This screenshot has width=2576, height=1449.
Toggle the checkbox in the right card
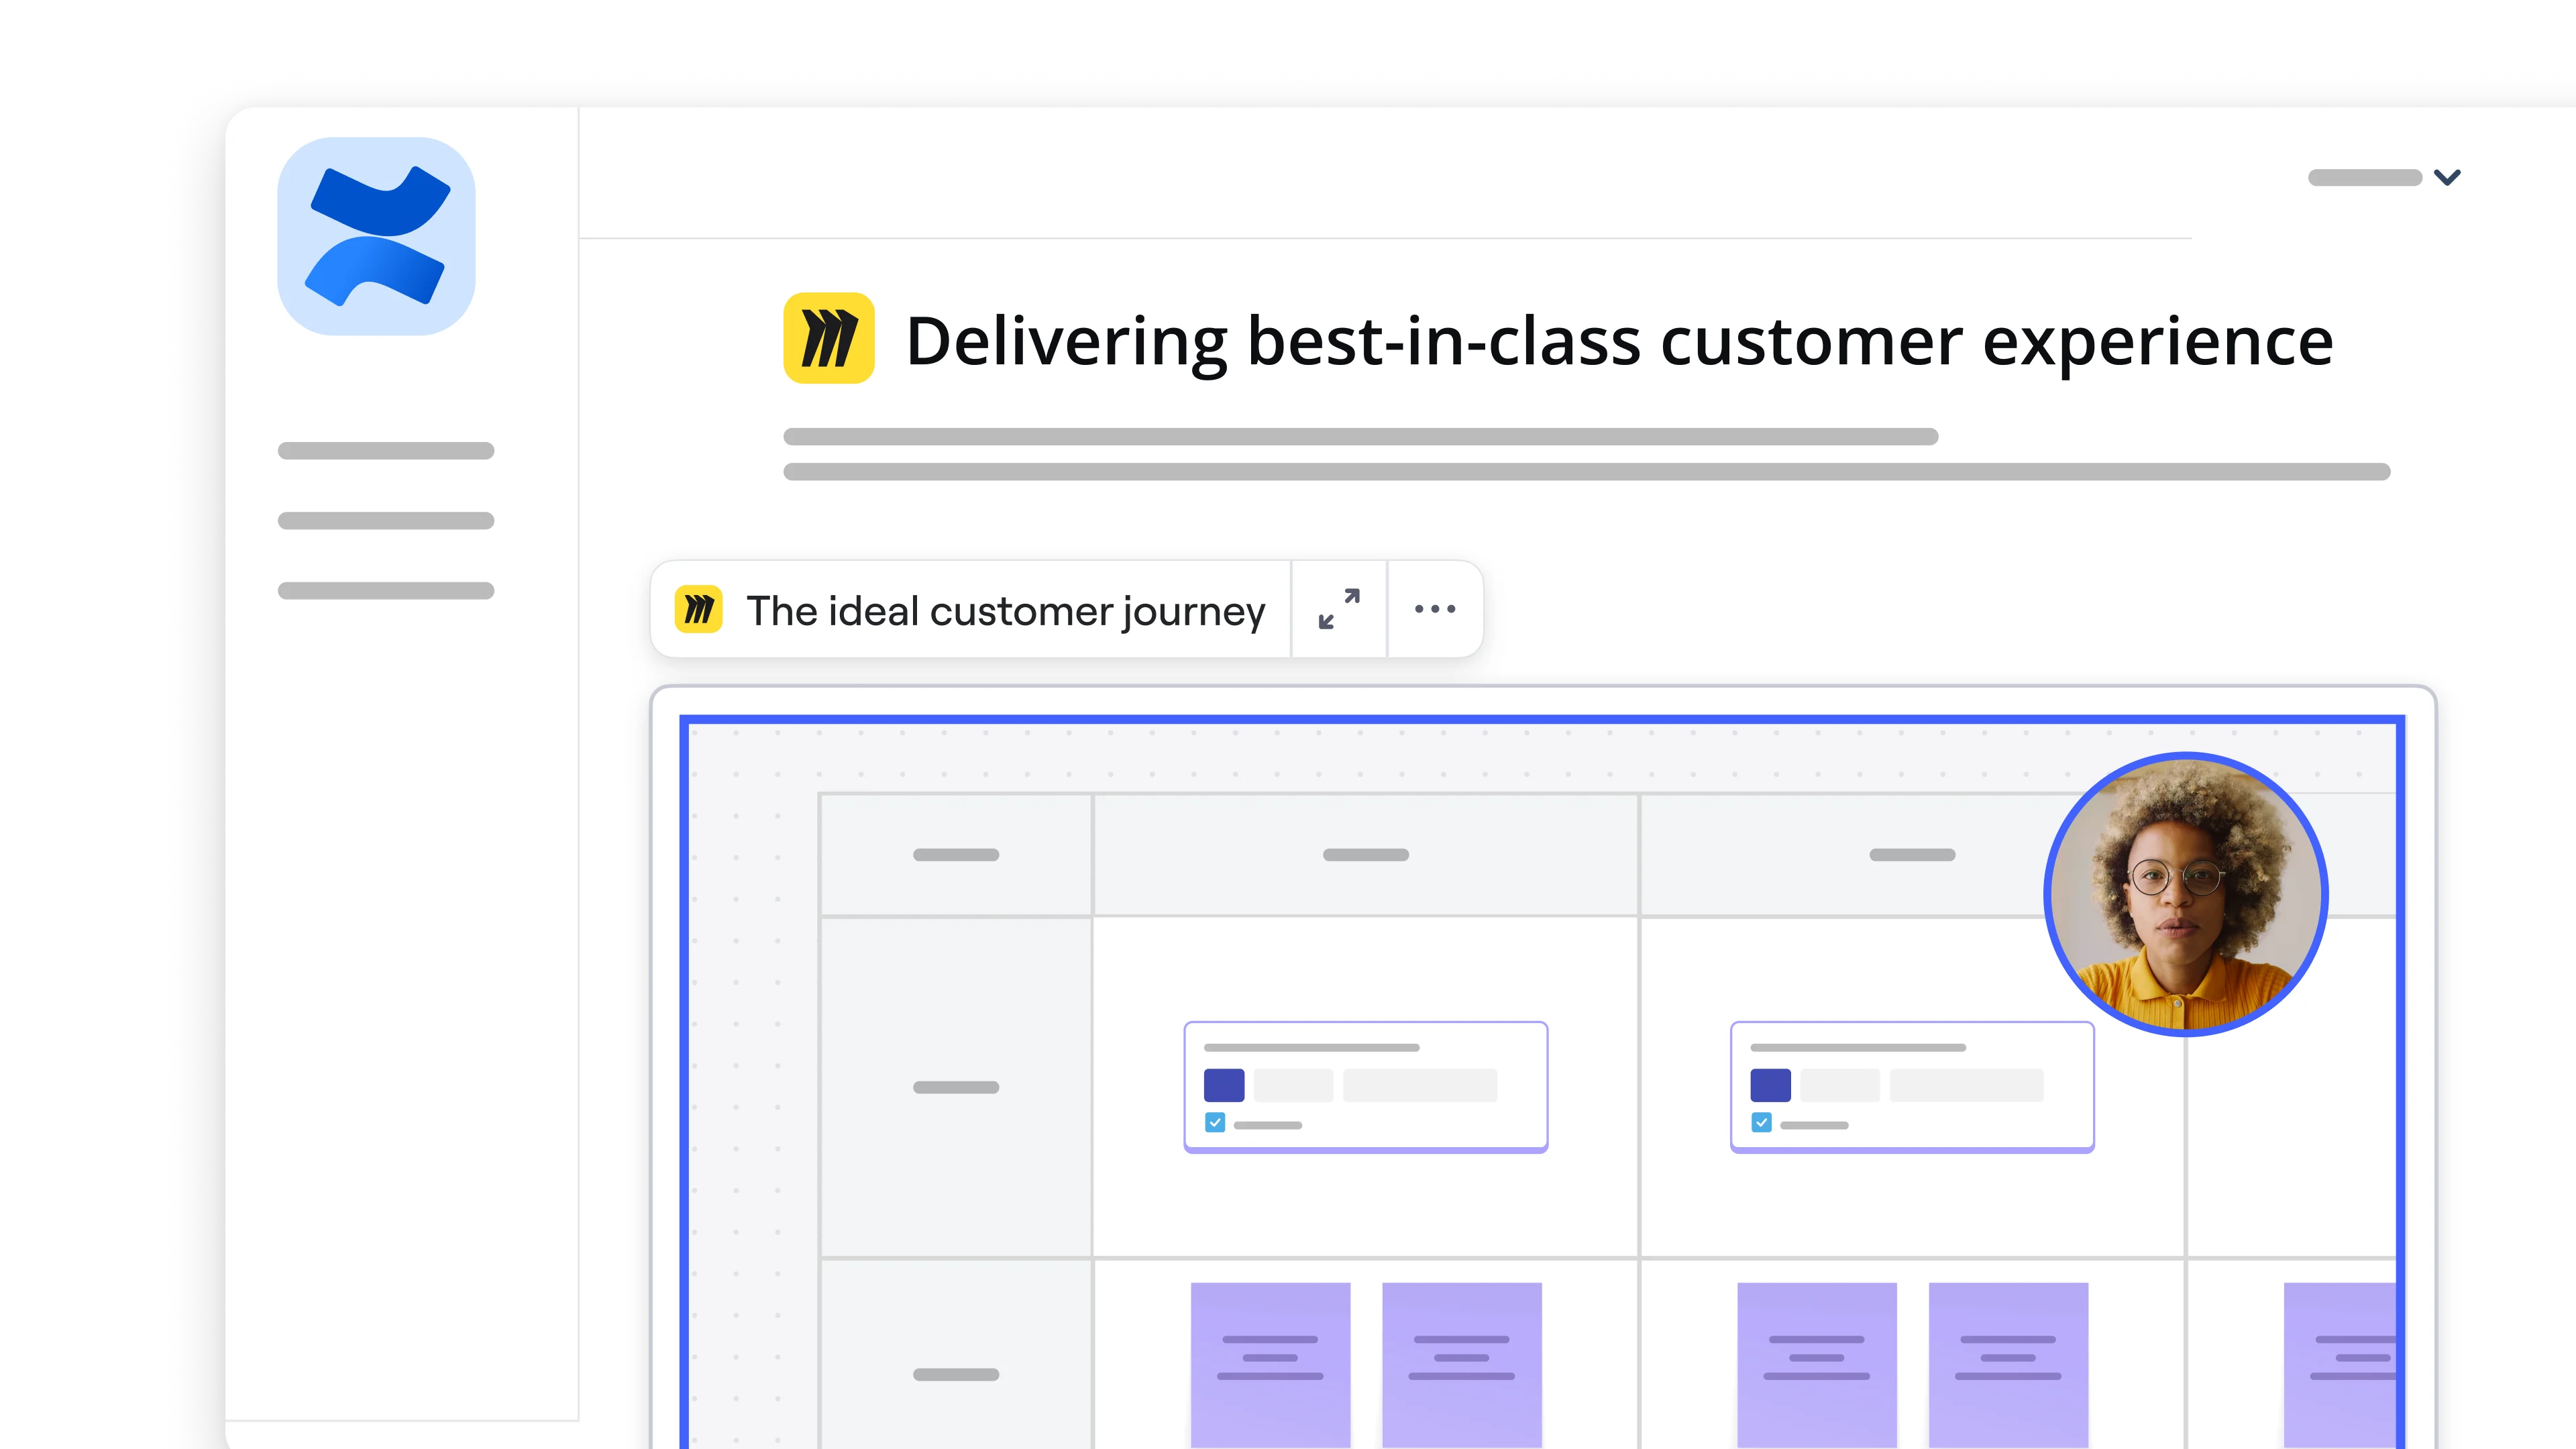pyautogui.click(x=1761, y=1123)
